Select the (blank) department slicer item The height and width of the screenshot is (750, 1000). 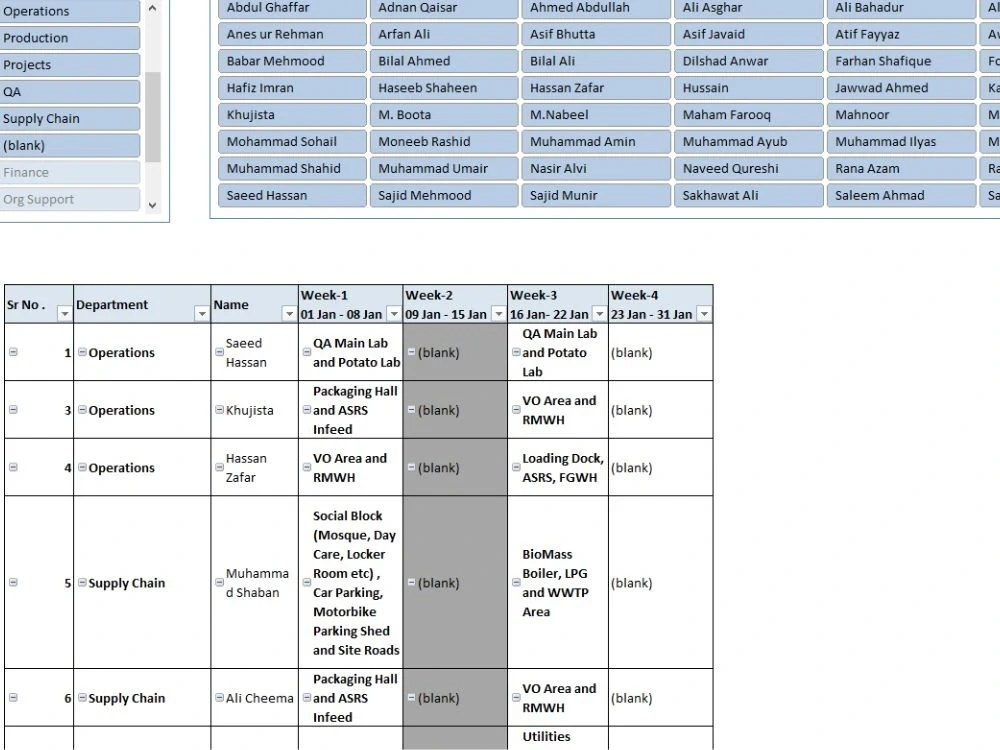70,145
